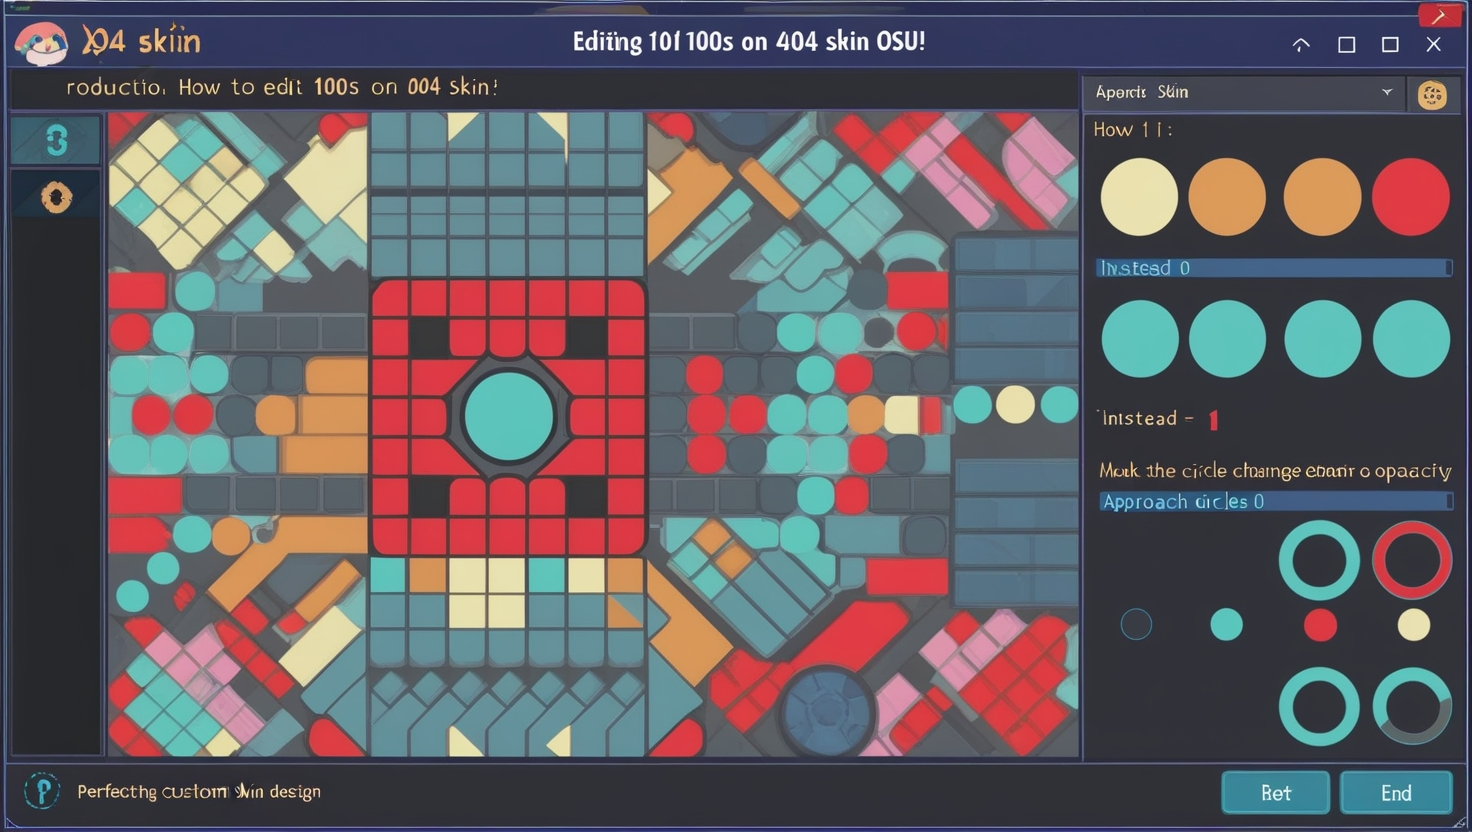This screenshot has height=832, width=1472.
Task: Click the mascot logo in title bar
Action: 41,43
